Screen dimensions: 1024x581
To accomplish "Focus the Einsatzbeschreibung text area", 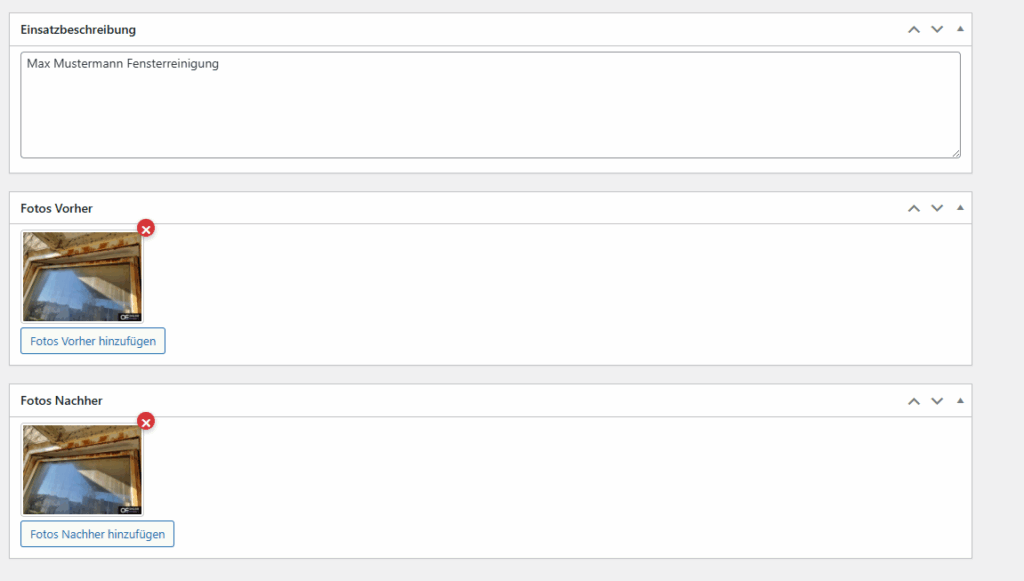I will pyautogui.click(x=490, y=105).
